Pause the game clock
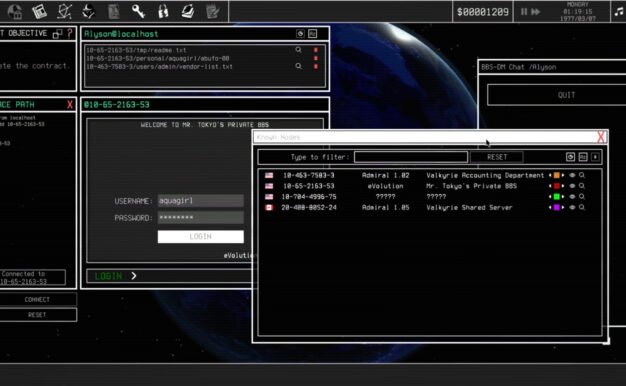The height and width of the screenshot is (386, 626). (524, 12)
